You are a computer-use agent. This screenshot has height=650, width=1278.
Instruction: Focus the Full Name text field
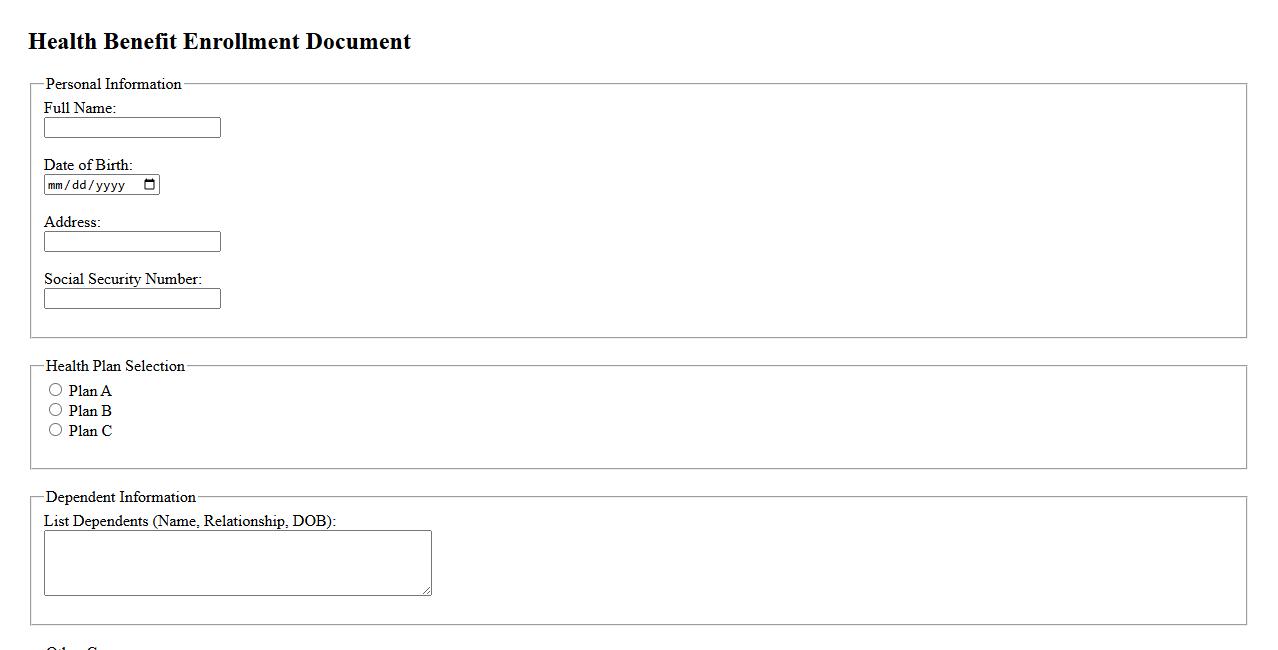[x=132, y=128]
